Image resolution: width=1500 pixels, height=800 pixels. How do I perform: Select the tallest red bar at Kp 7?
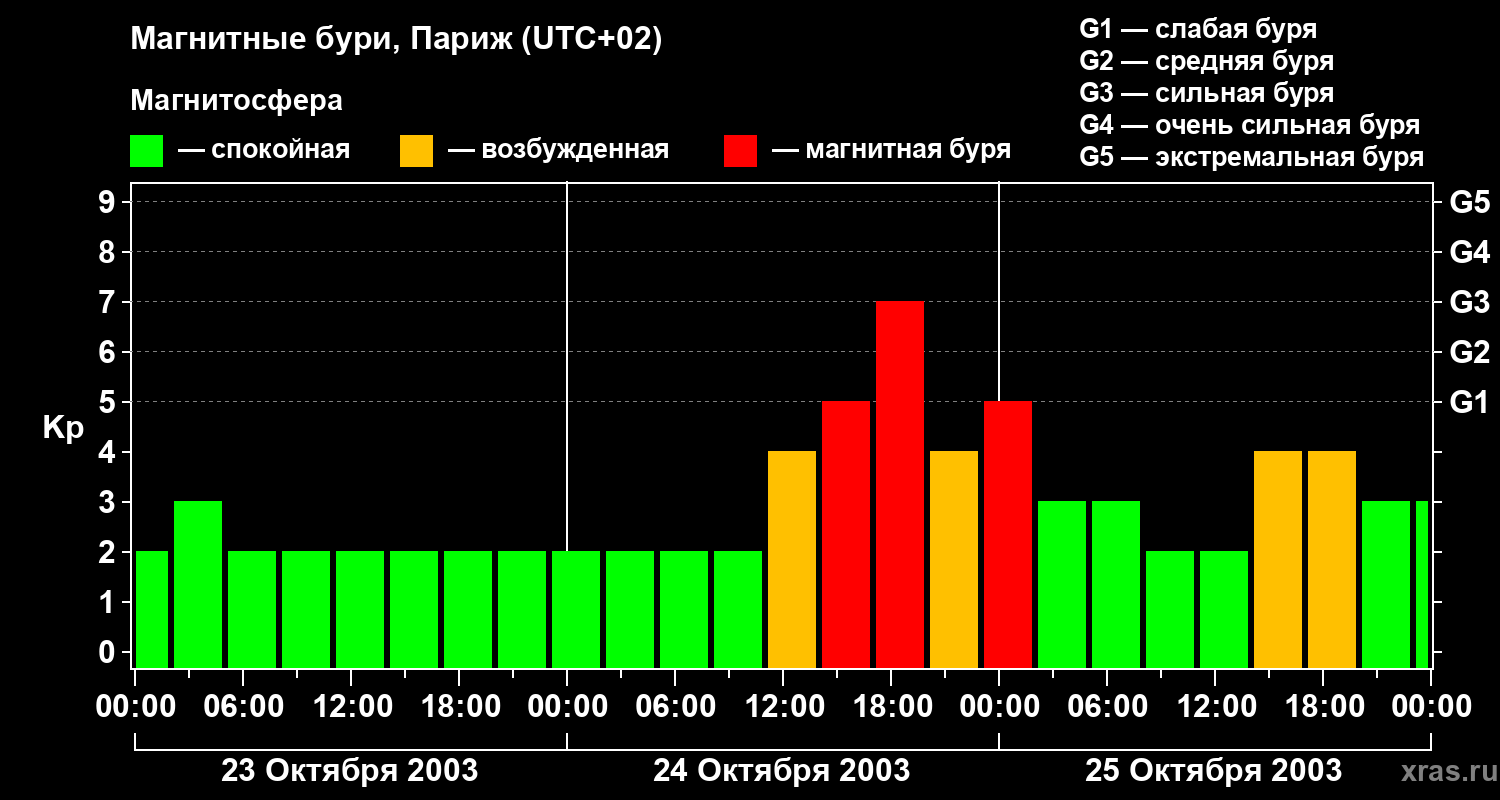[899, 484]
